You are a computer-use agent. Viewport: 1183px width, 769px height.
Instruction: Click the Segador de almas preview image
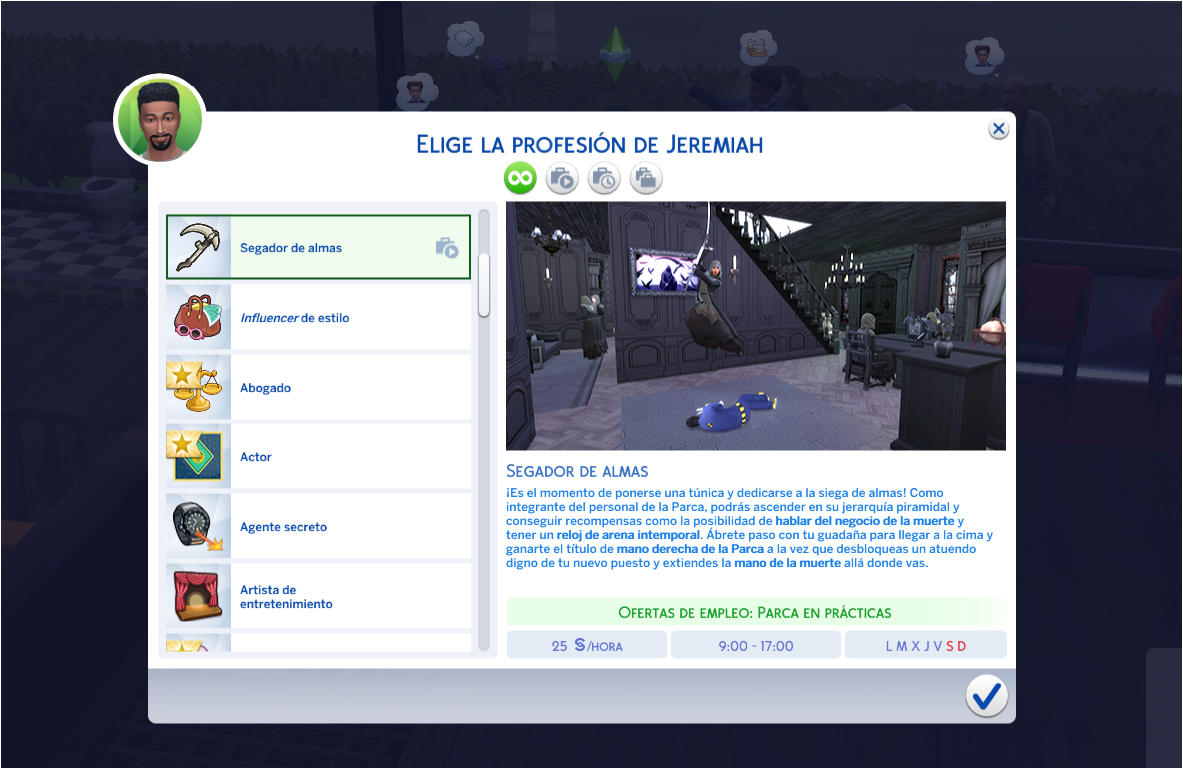[755, 326]
